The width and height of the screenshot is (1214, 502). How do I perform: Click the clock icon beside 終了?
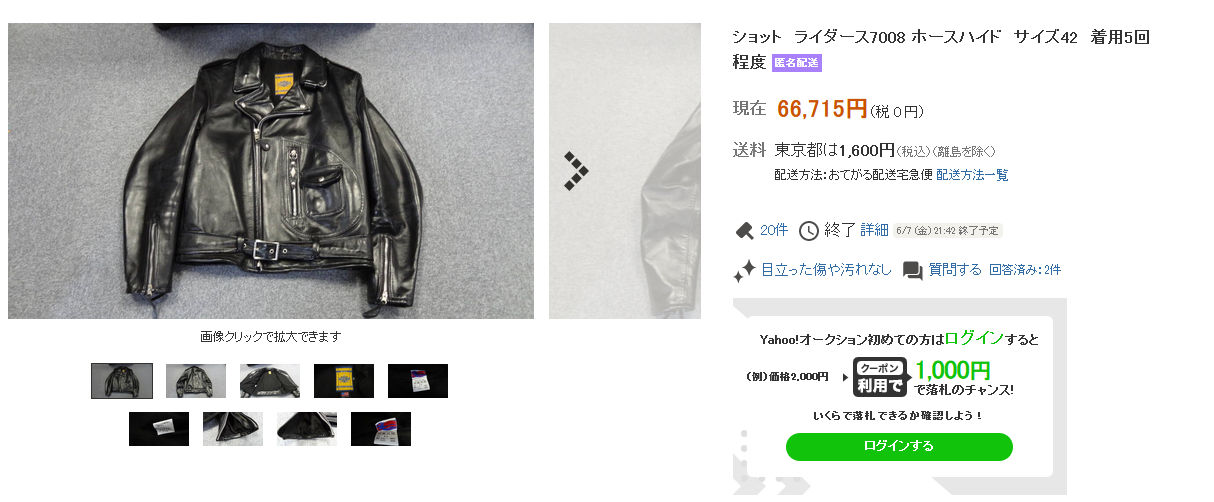coord(808,231)
